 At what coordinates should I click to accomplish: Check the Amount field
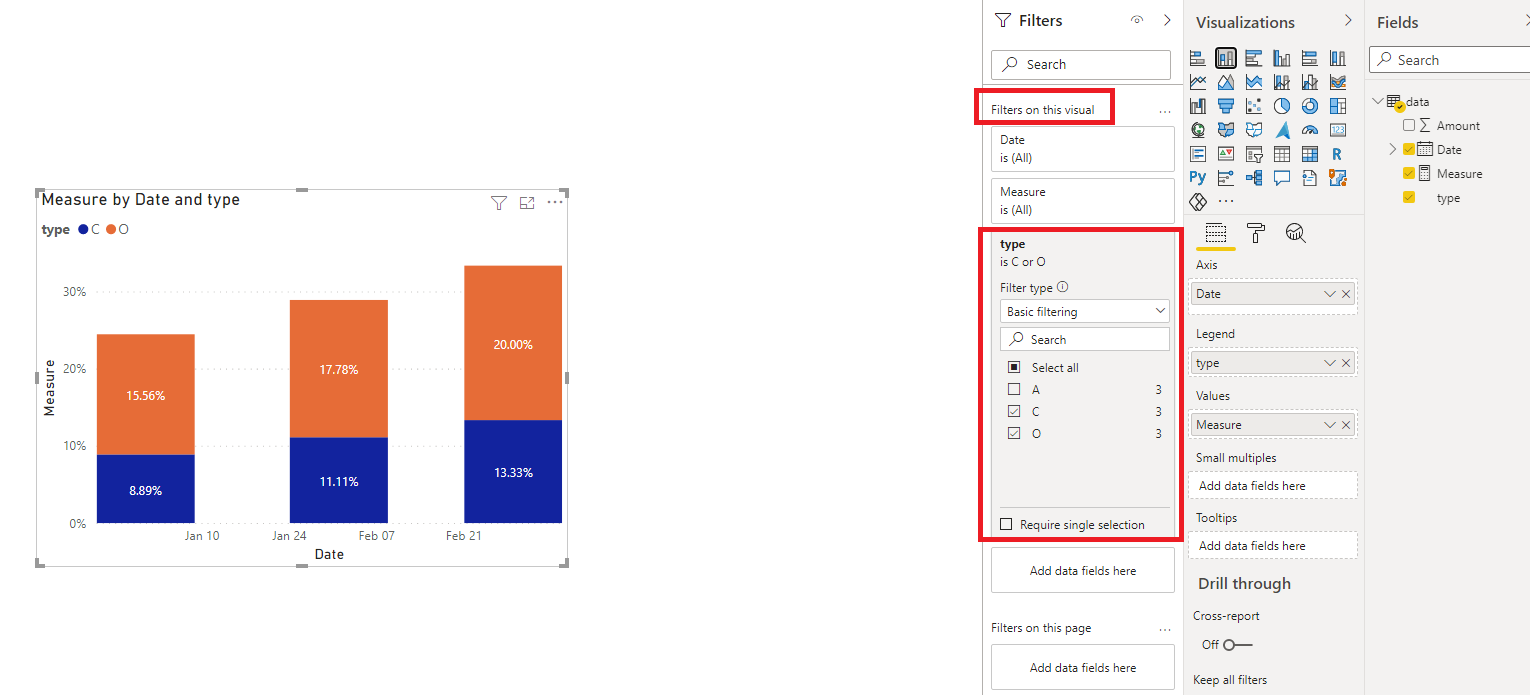click(x=1409, y=125)
